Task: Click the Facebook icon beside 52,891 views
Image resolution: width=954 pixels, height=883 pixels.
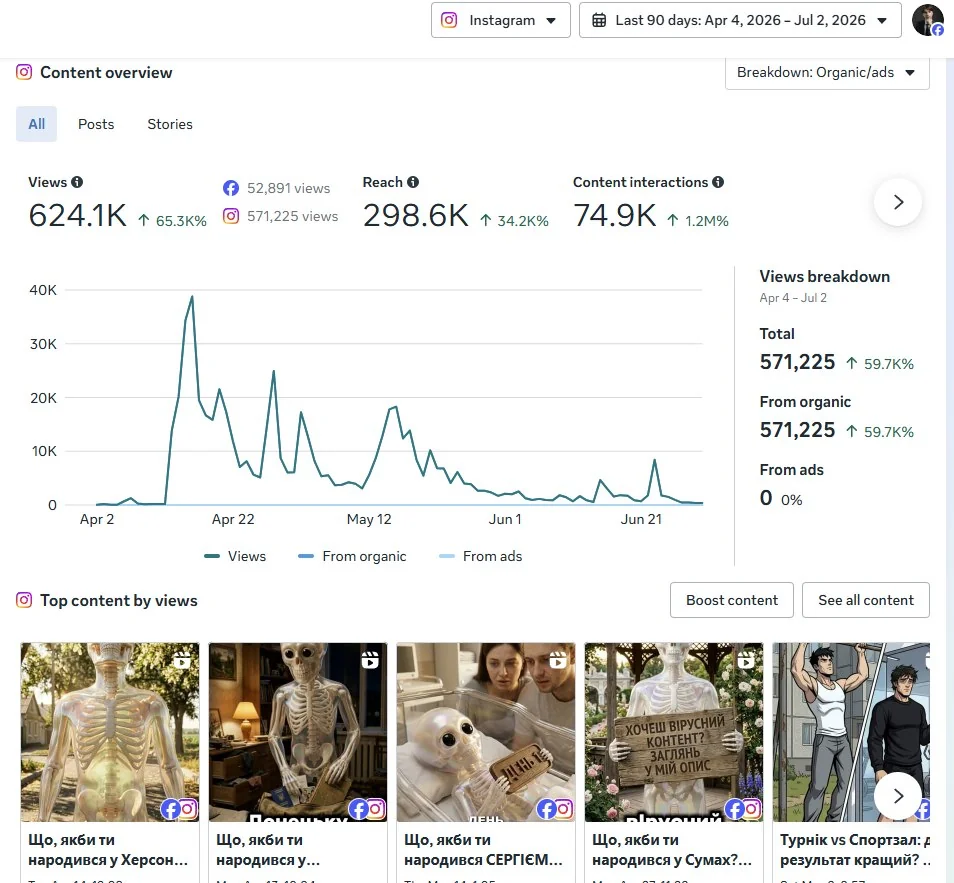Action: tap(231, 188)
